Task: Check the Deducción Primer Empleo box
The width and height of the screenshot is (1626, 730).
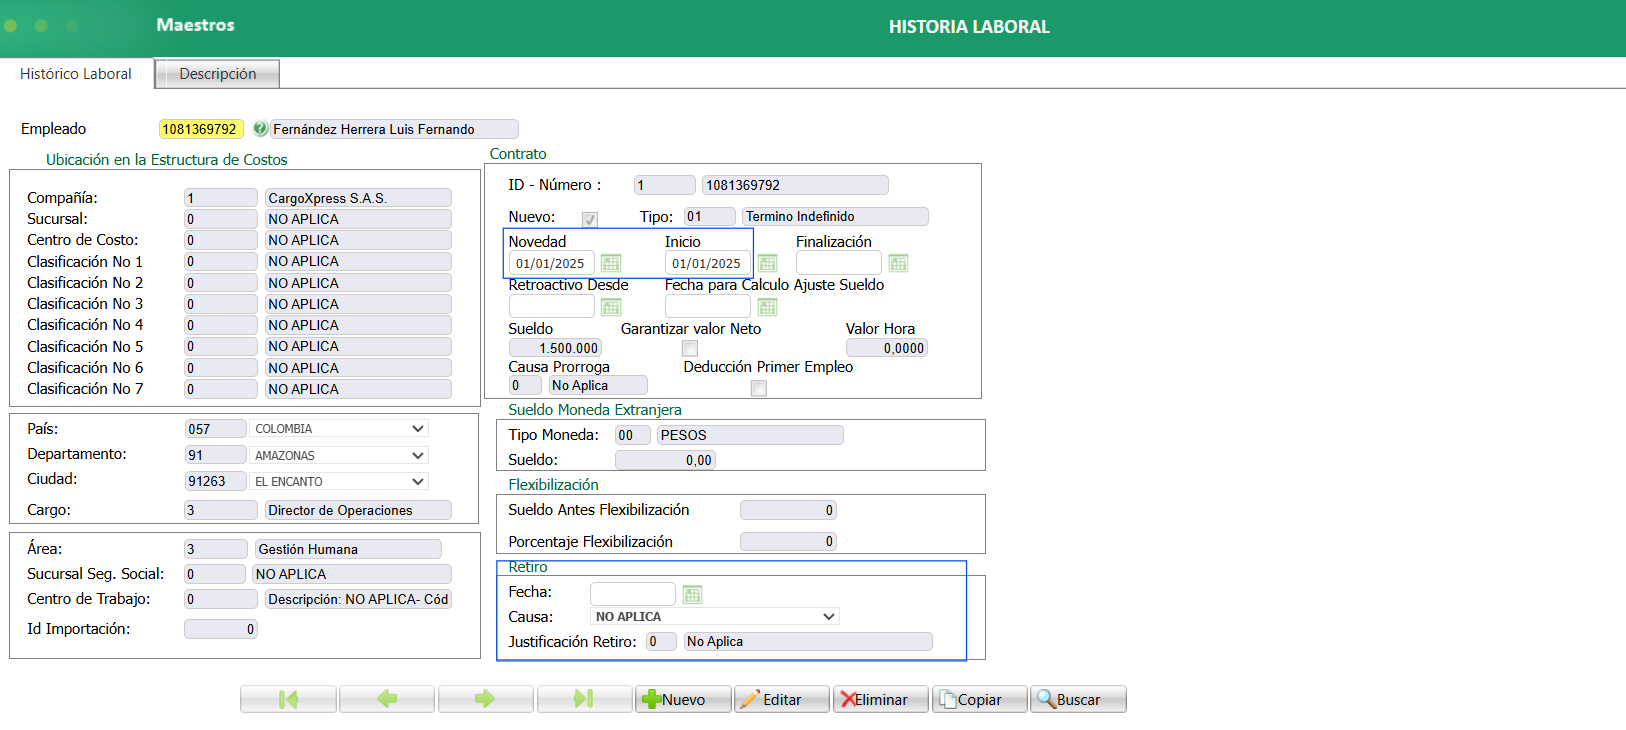Action: tap(759, 388)
